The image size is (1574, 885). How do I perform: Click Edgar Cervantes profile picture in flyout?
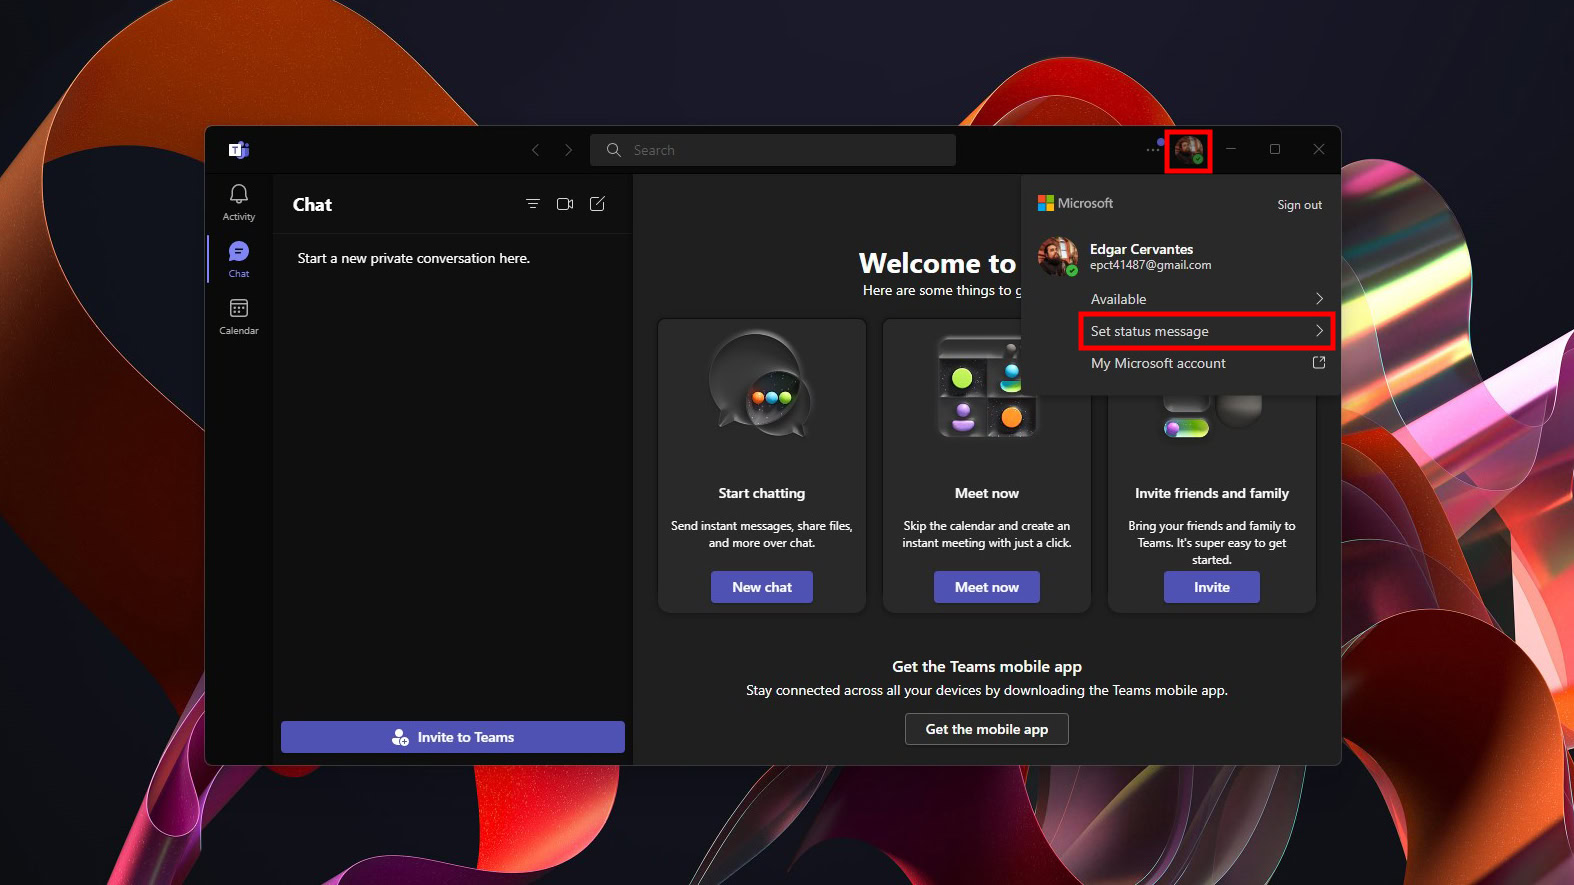click(x=1058, y=257)
